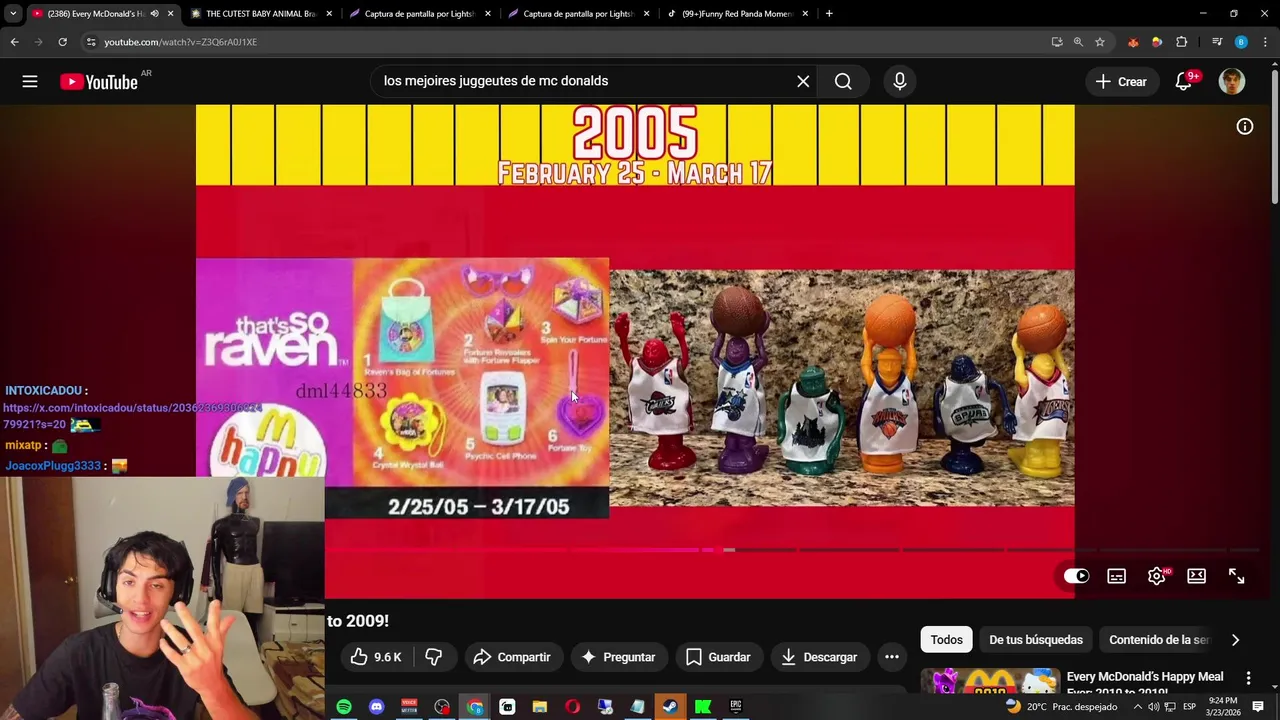This screenshot has height=720, width=1280.
Task: Switch the player to theater mode
Action: 1197,576
